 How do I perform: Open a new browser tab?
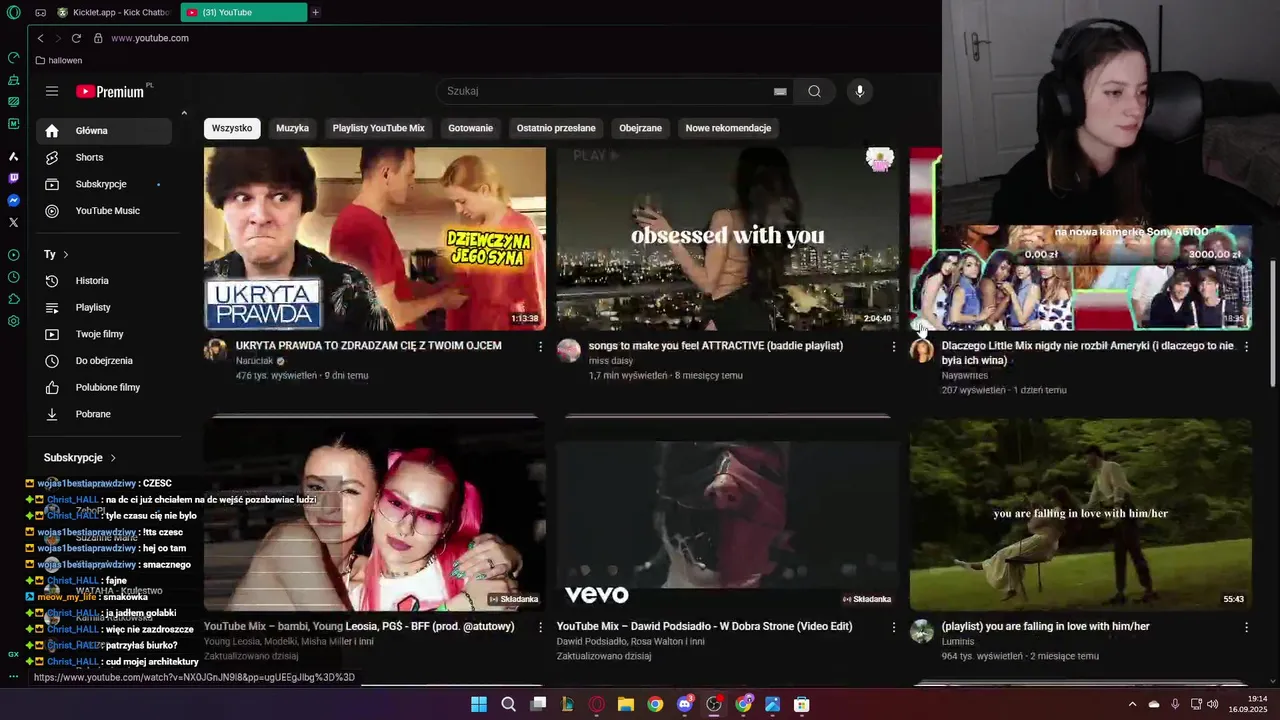[315, 13]
